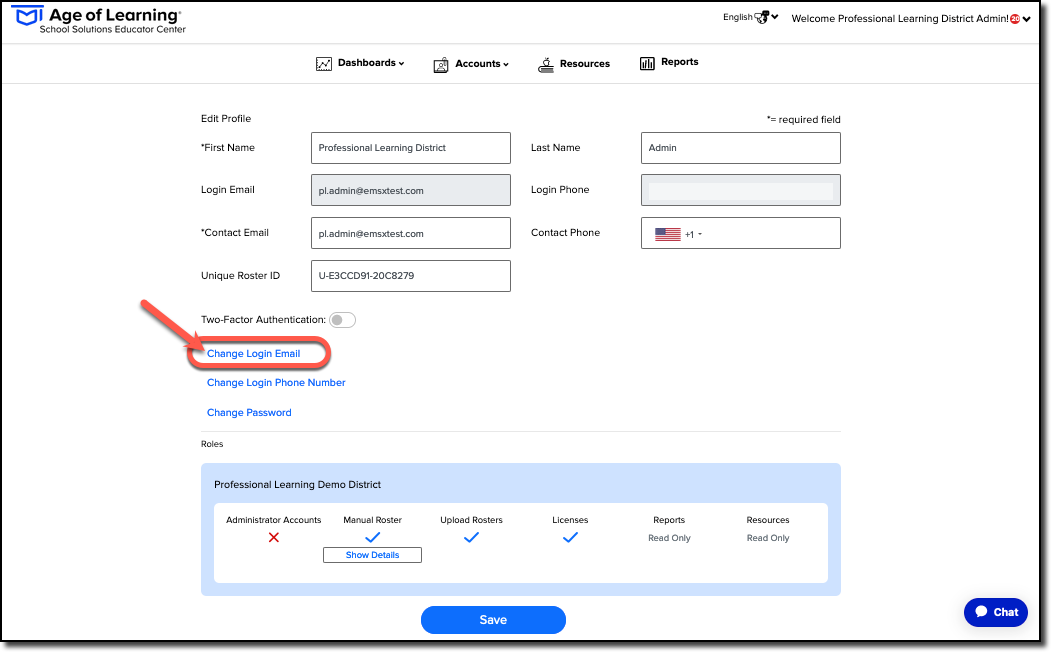Click the language globe icon

click(762, 17)
